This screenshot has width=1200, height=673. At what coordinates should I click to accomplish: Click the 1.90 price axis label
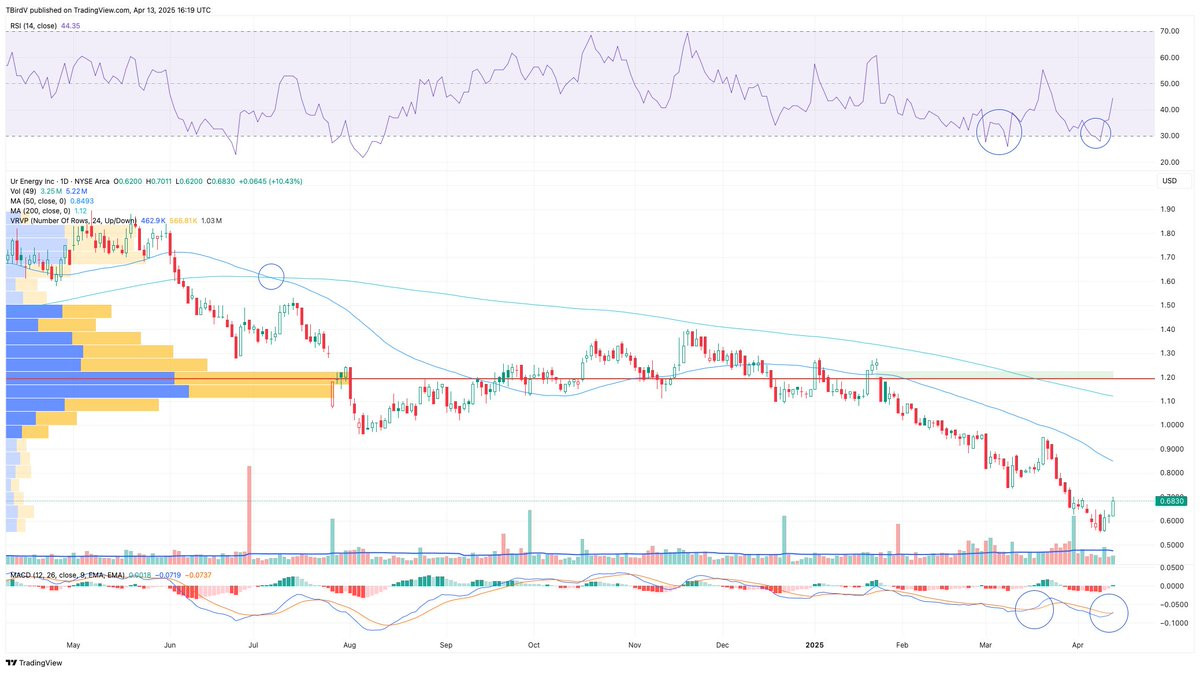[1167, 209]
